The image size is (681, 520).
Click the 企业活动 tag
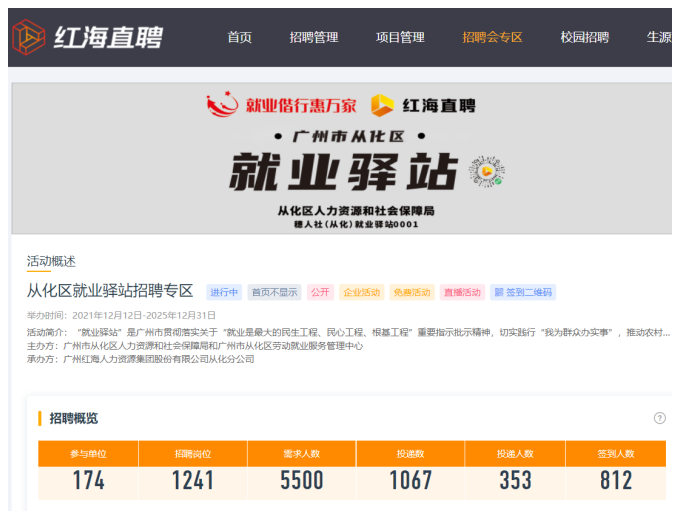(361, 293)
